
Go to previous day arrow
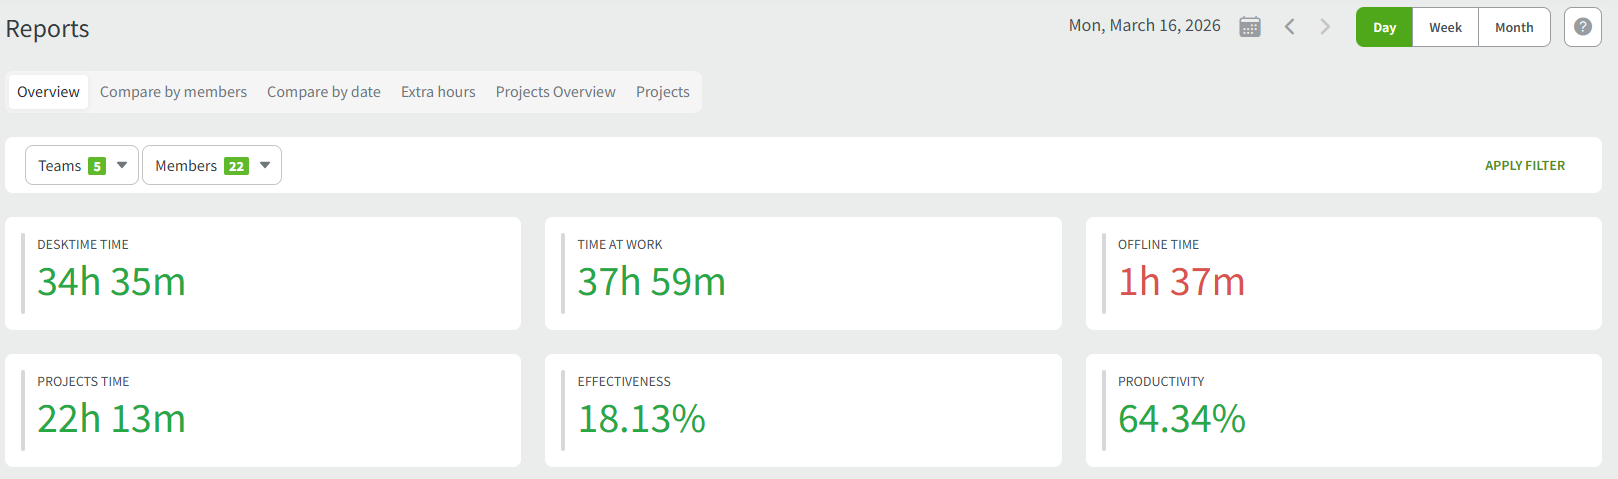[1290, 27]
